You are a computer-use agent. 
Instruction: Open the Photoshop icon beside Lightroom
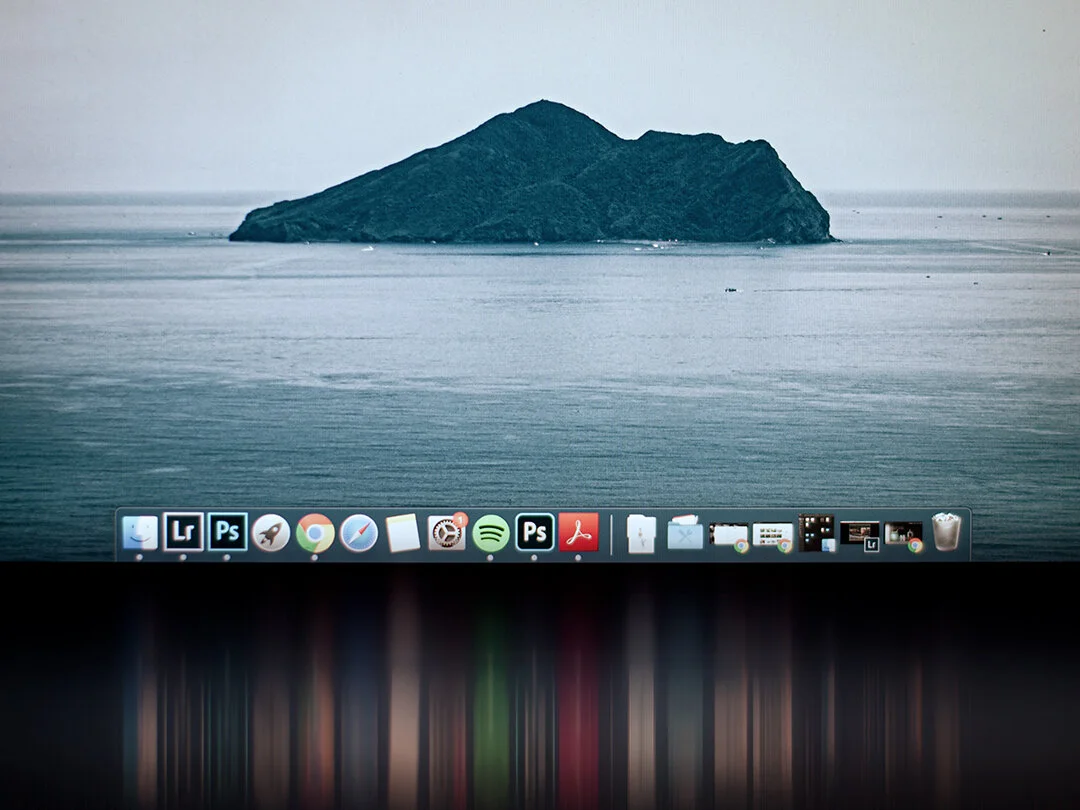click(x=227, y=532)
